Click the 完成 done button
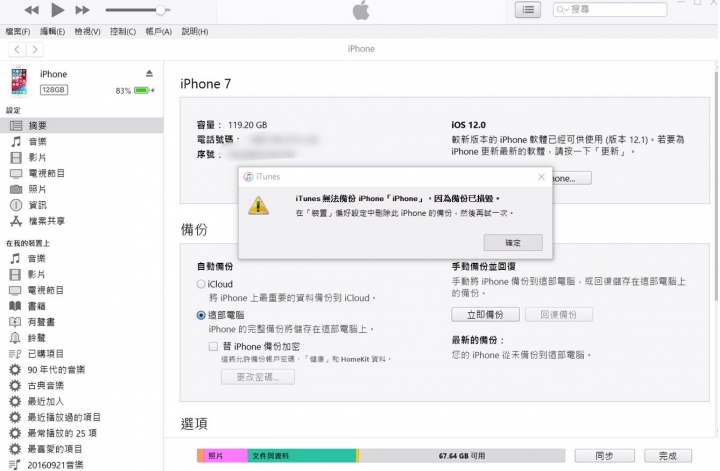Screen dimensions: 720x471 coord(668,456)
